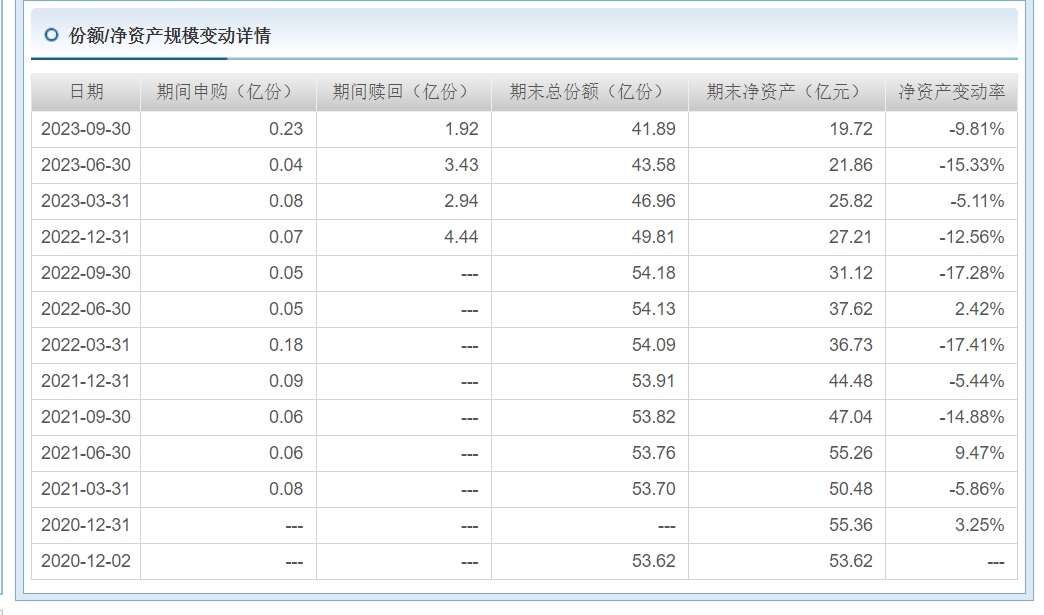Screen dimensions: 1044x615
Task: Click net assets value 47.04
Action: tap(851, 417)
